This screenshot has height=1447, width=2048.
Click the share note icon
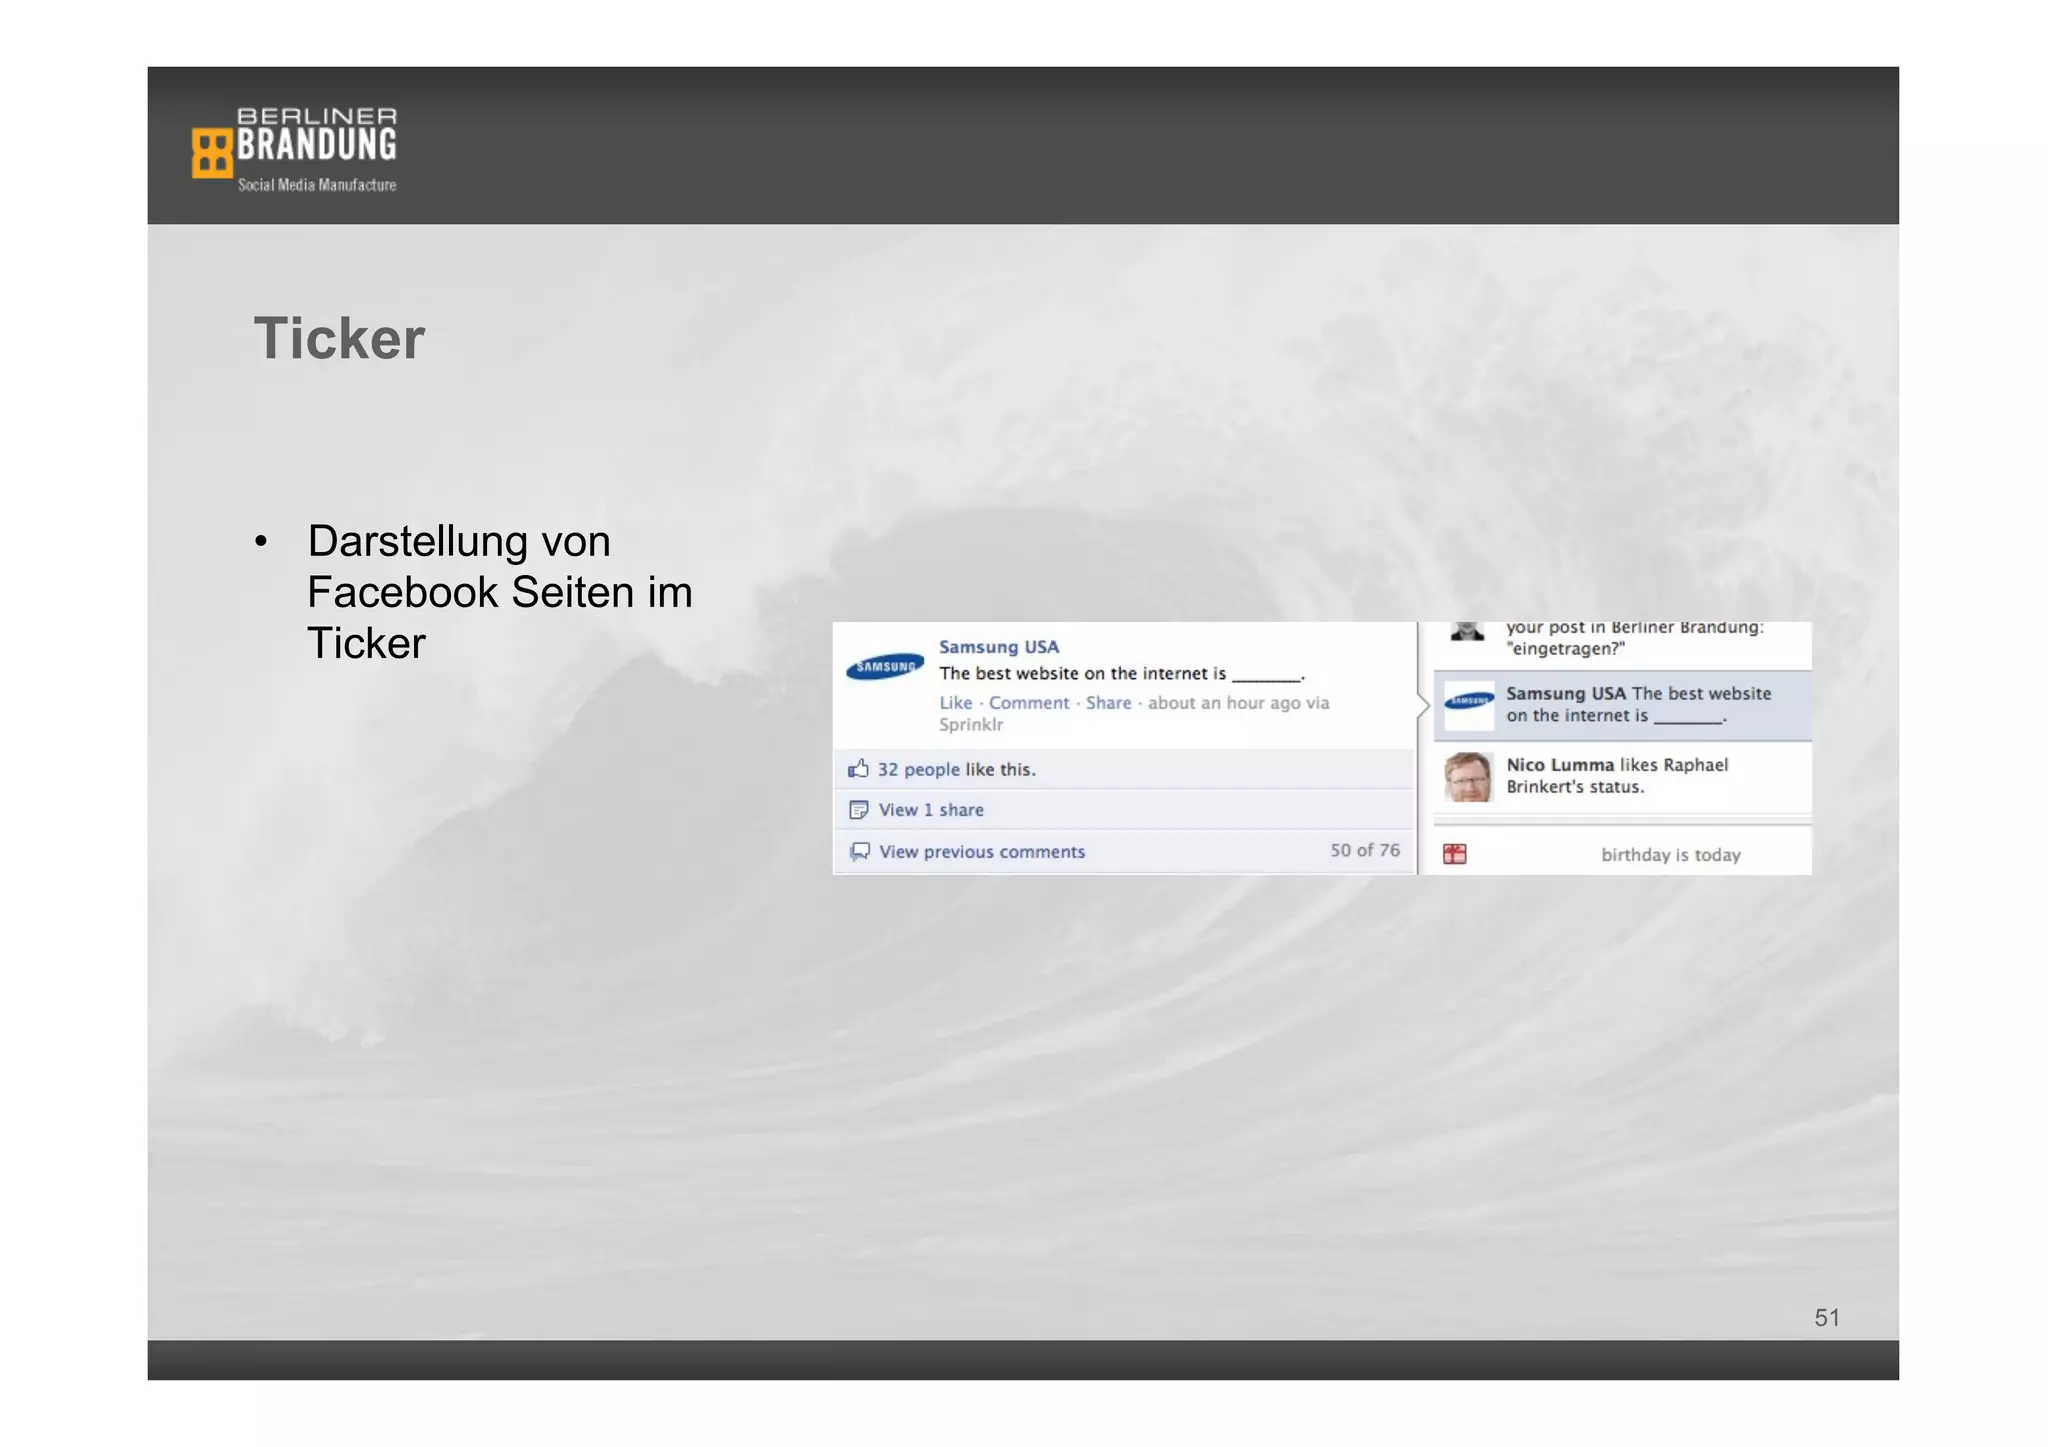pos(858,810)
